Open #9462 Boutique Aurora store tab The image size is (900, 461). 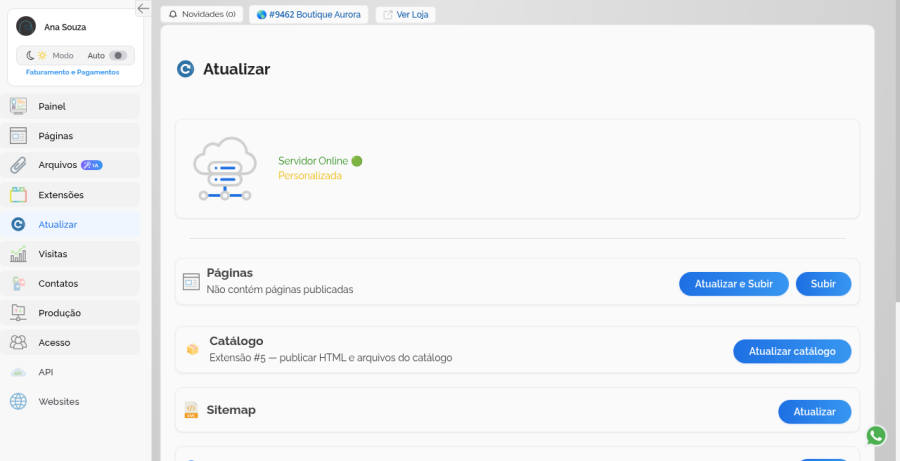(308, 14)
